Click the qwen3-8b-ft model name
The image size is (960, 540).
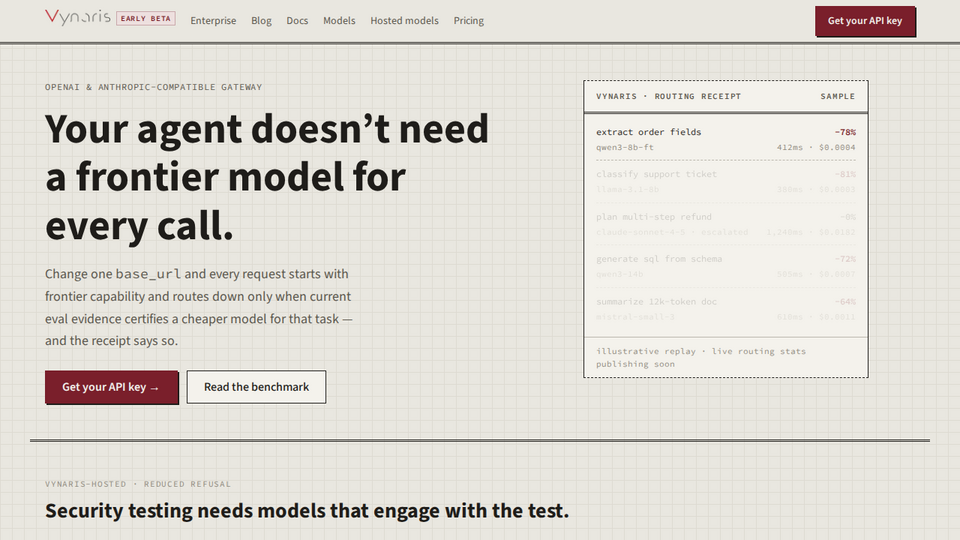click(624, 148)
